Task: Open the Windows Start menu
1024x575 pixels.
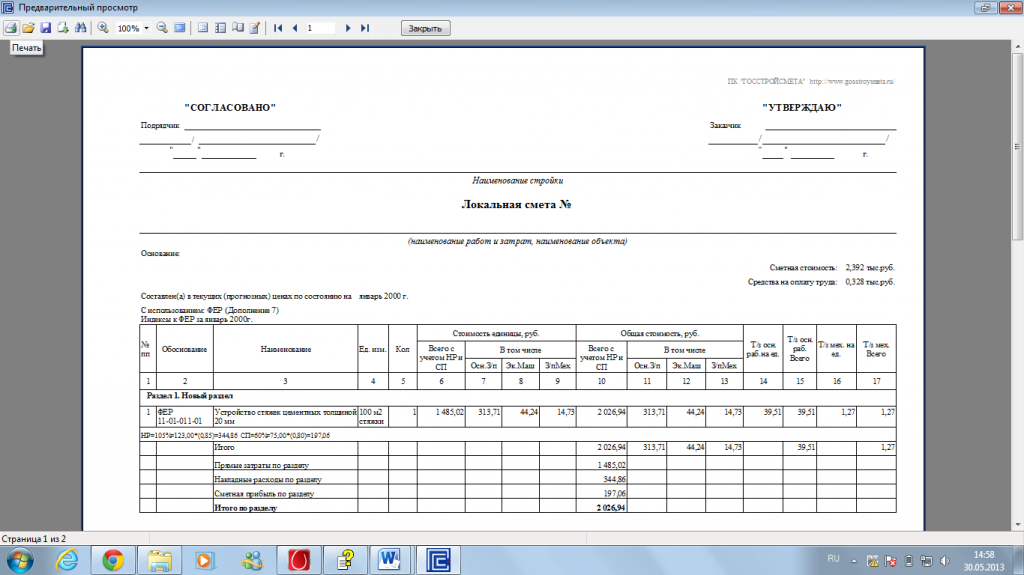Action: 20,560
